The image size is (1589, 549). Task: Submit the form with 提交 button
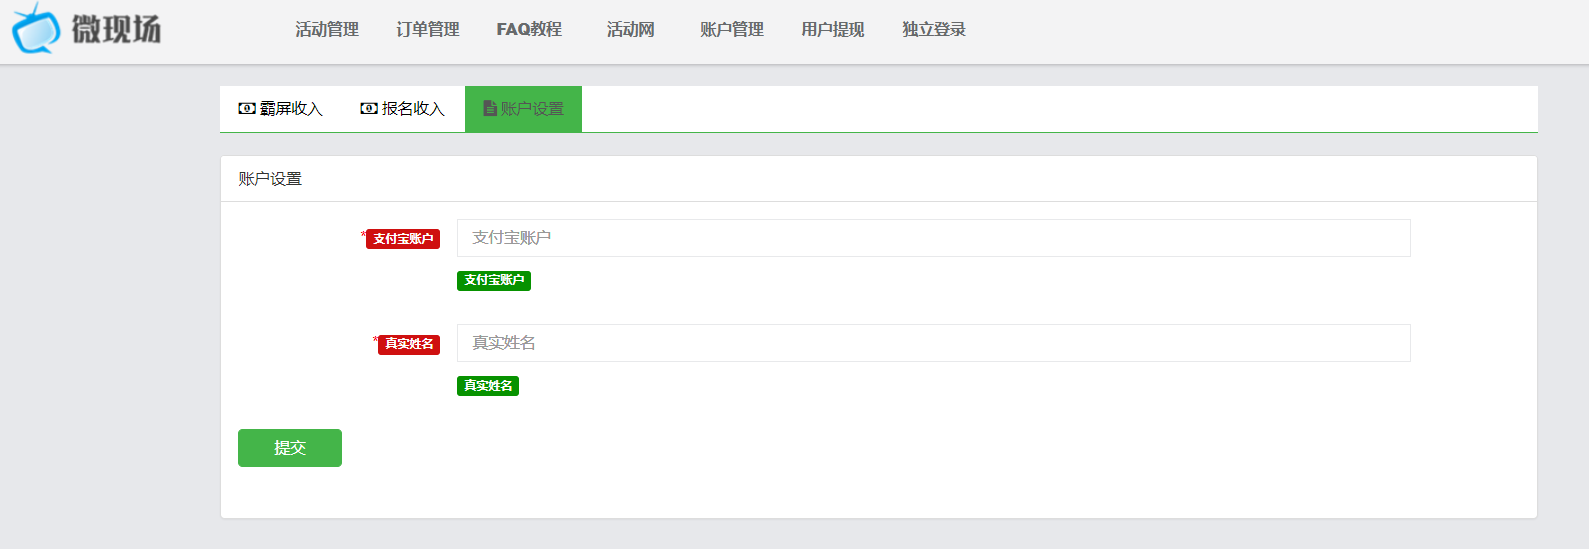290,448
